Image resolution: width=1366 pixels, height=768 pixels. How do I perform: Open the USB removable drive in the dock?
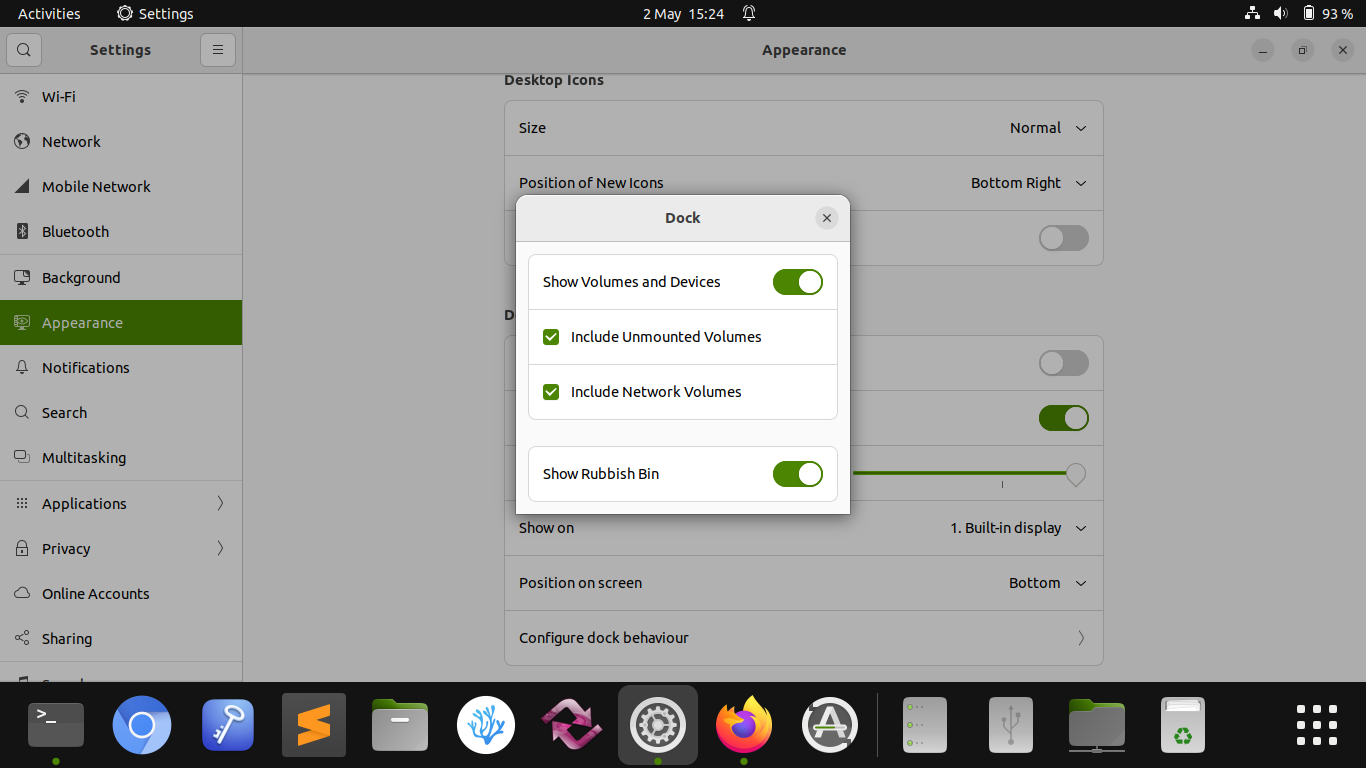[1010, 724]
